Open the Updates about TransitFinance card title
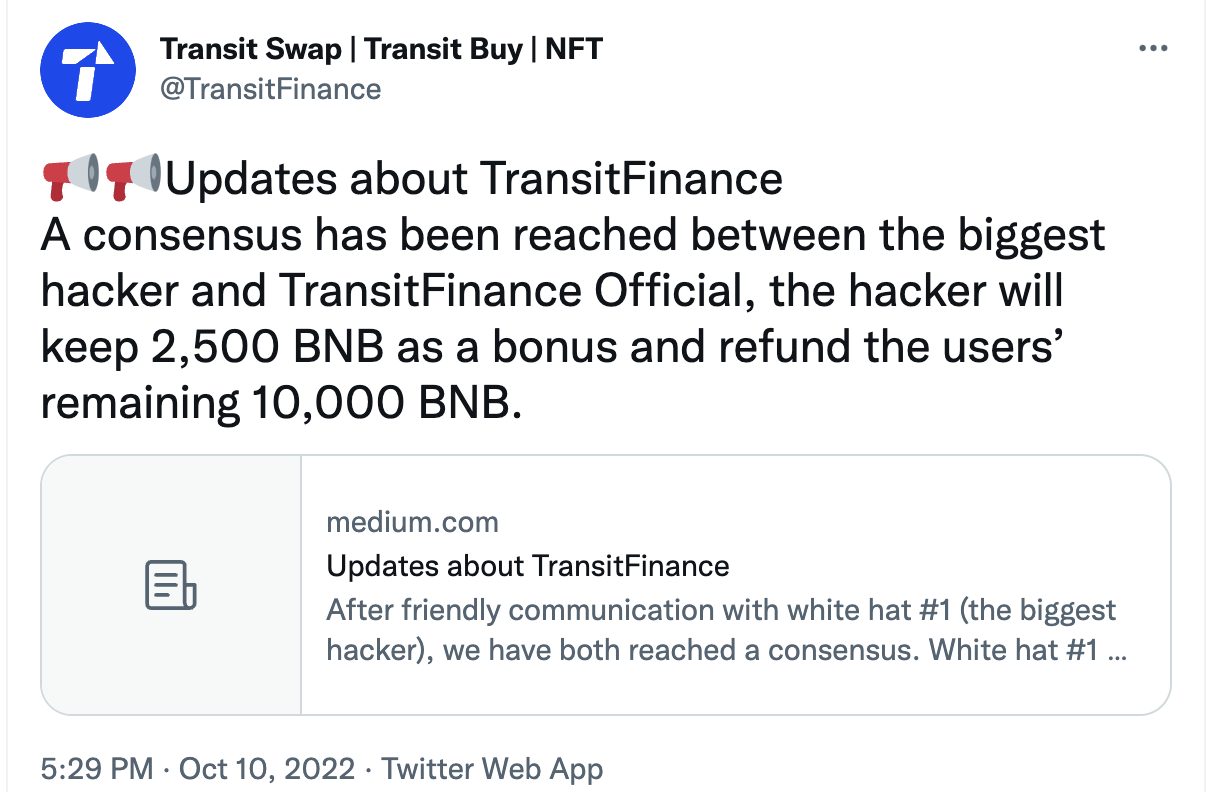 (528, 566)
